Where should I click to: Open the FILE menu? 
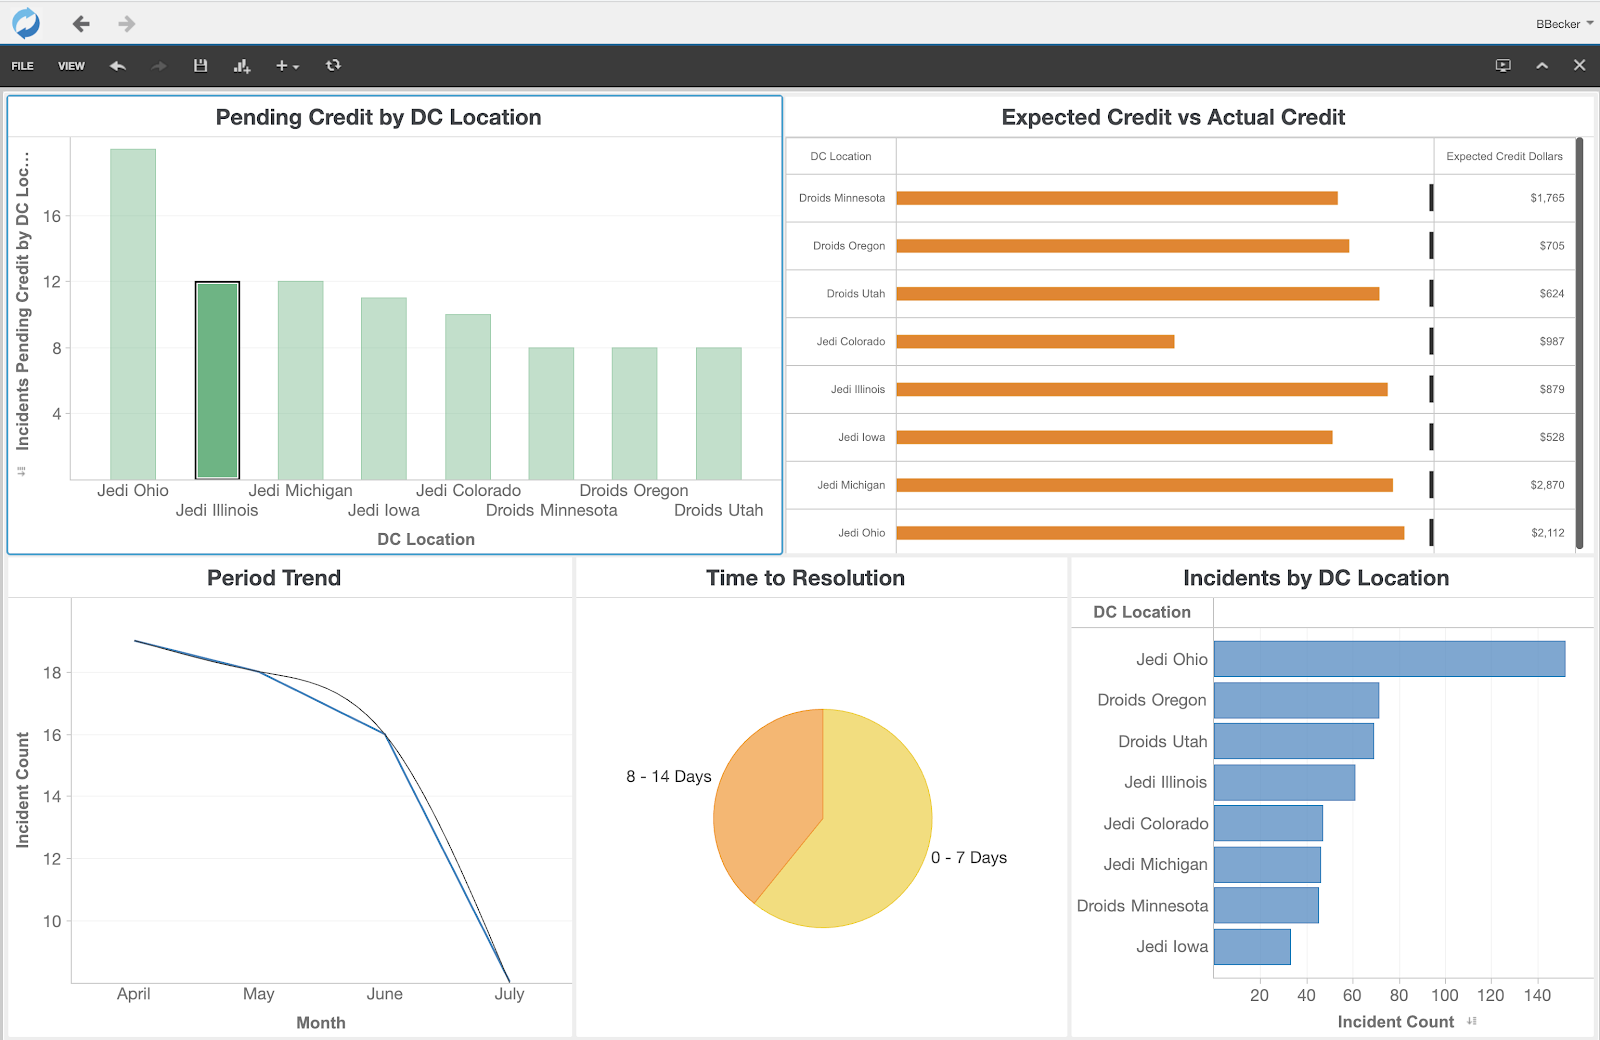pos(22,66)
